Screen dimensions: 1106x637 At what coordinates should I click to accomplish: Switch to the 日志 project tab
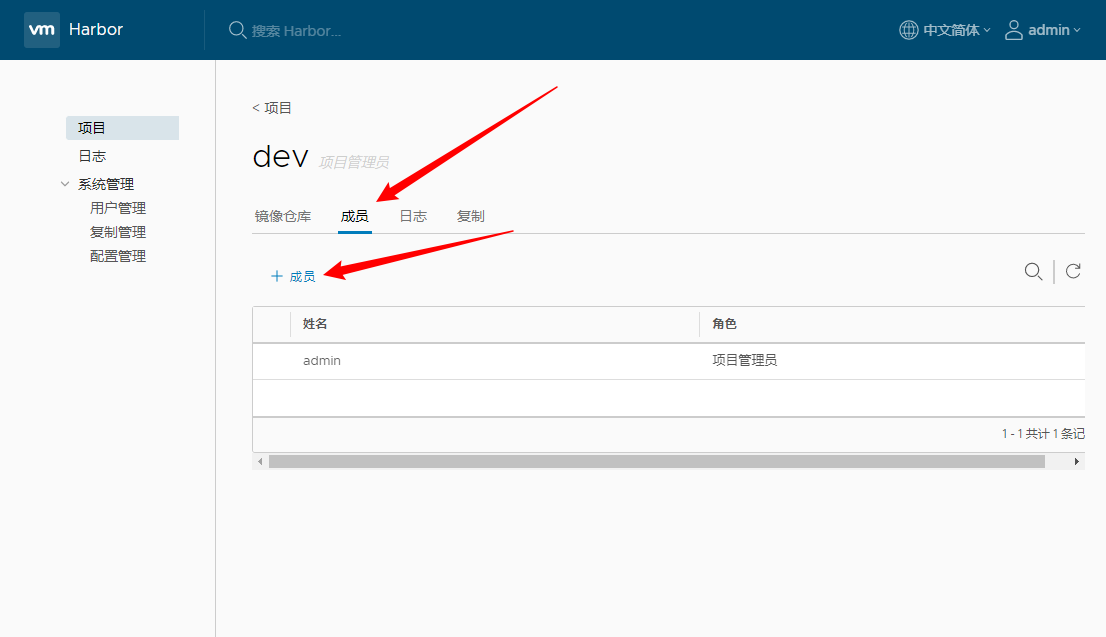click(413, 216)
